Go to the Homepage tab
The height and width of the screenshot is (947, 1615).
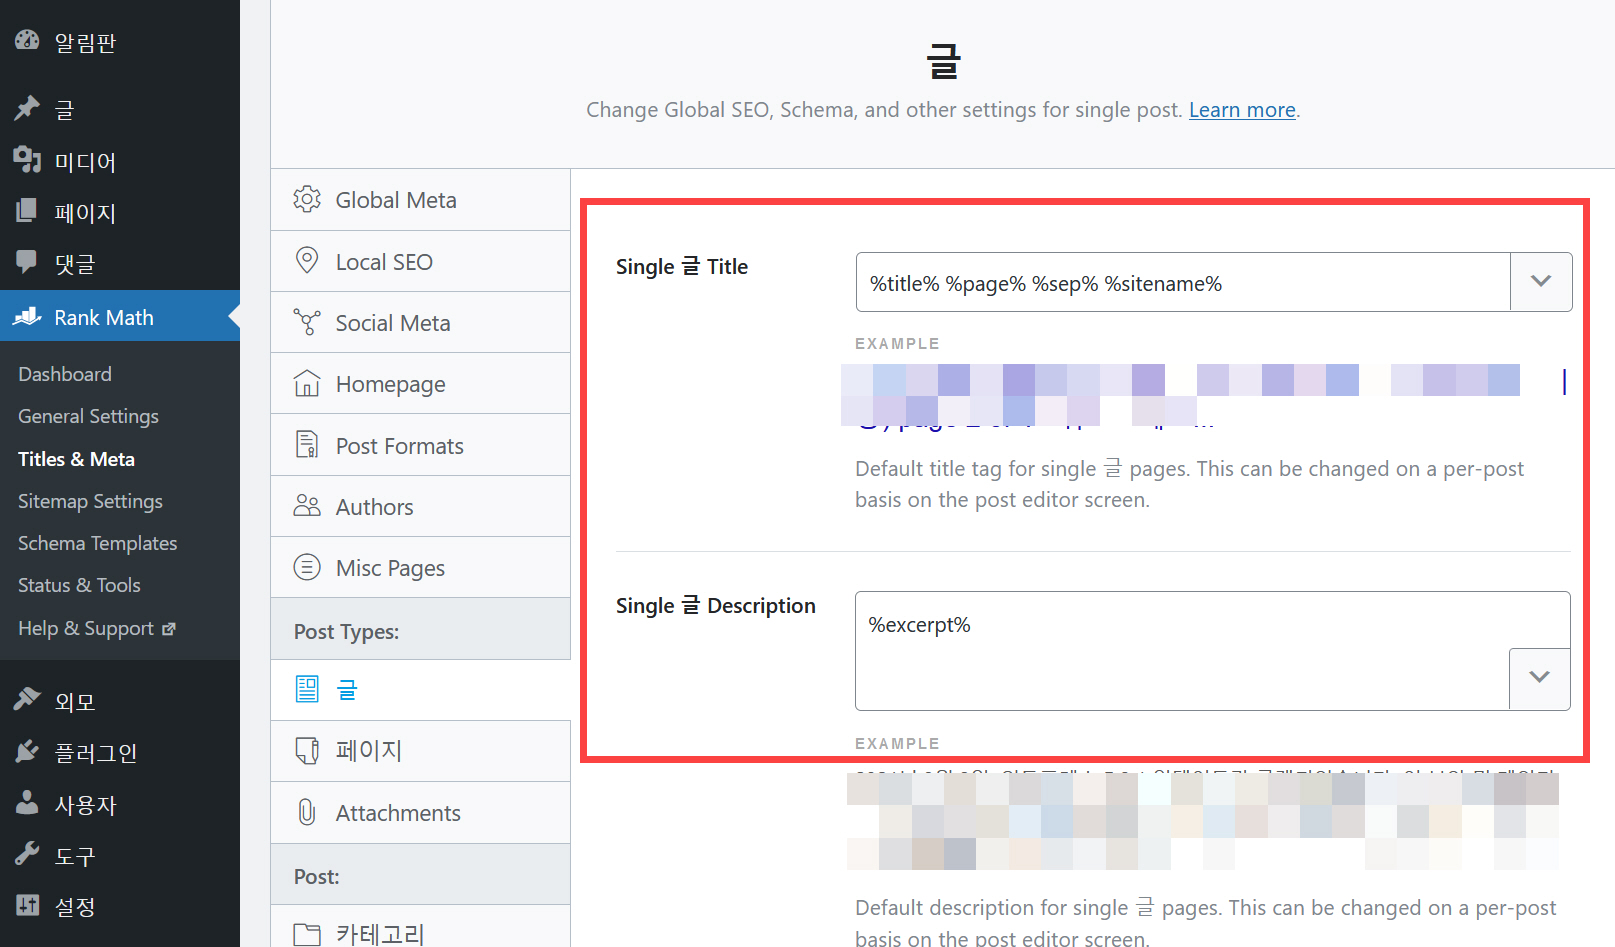pyautogui.click(x=420, y=384)
